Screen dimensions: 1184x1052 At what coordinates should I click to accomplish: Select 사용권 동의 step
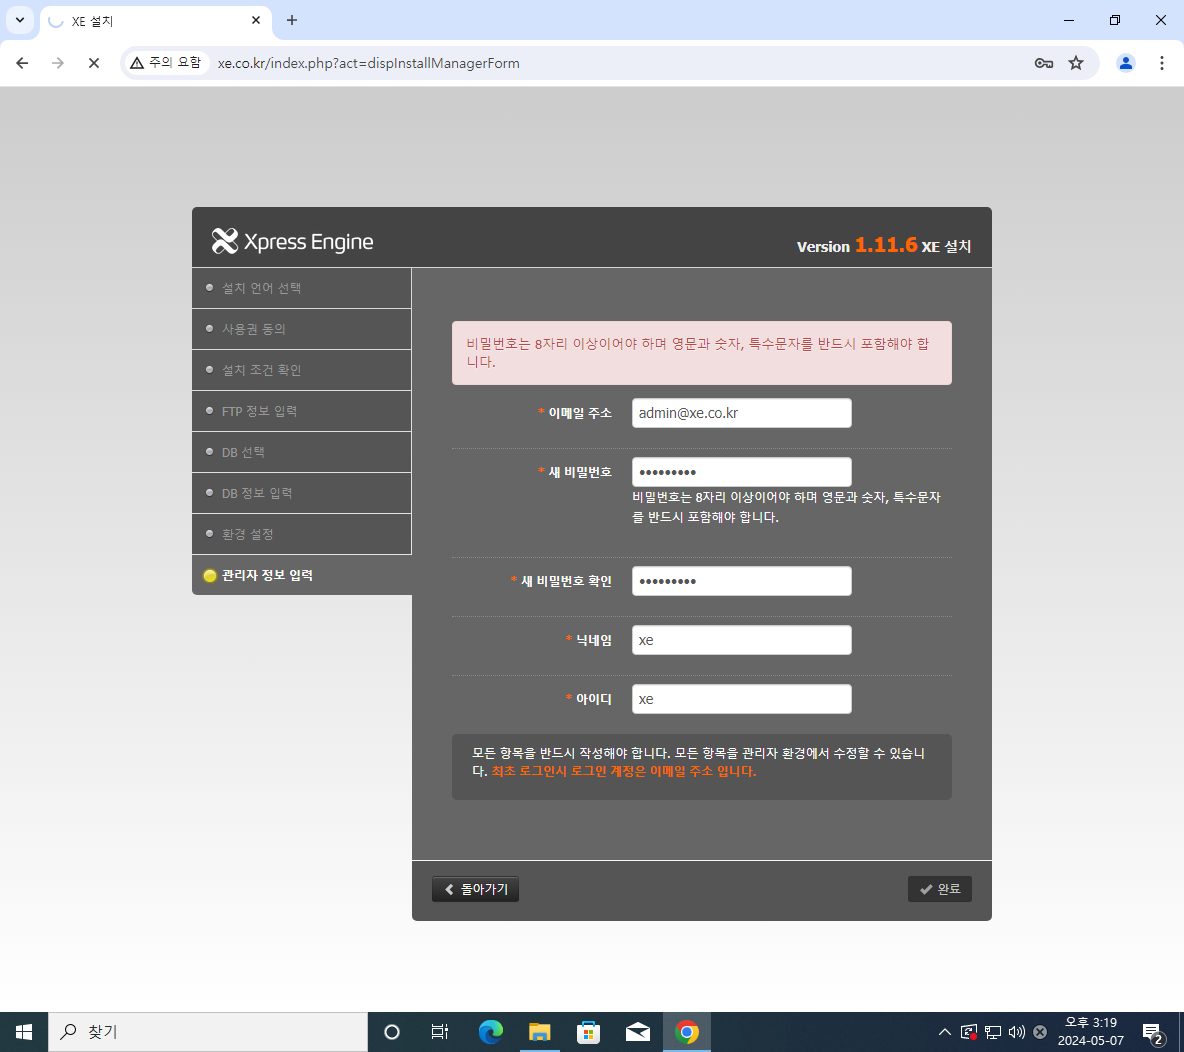[x=302, y=329]
